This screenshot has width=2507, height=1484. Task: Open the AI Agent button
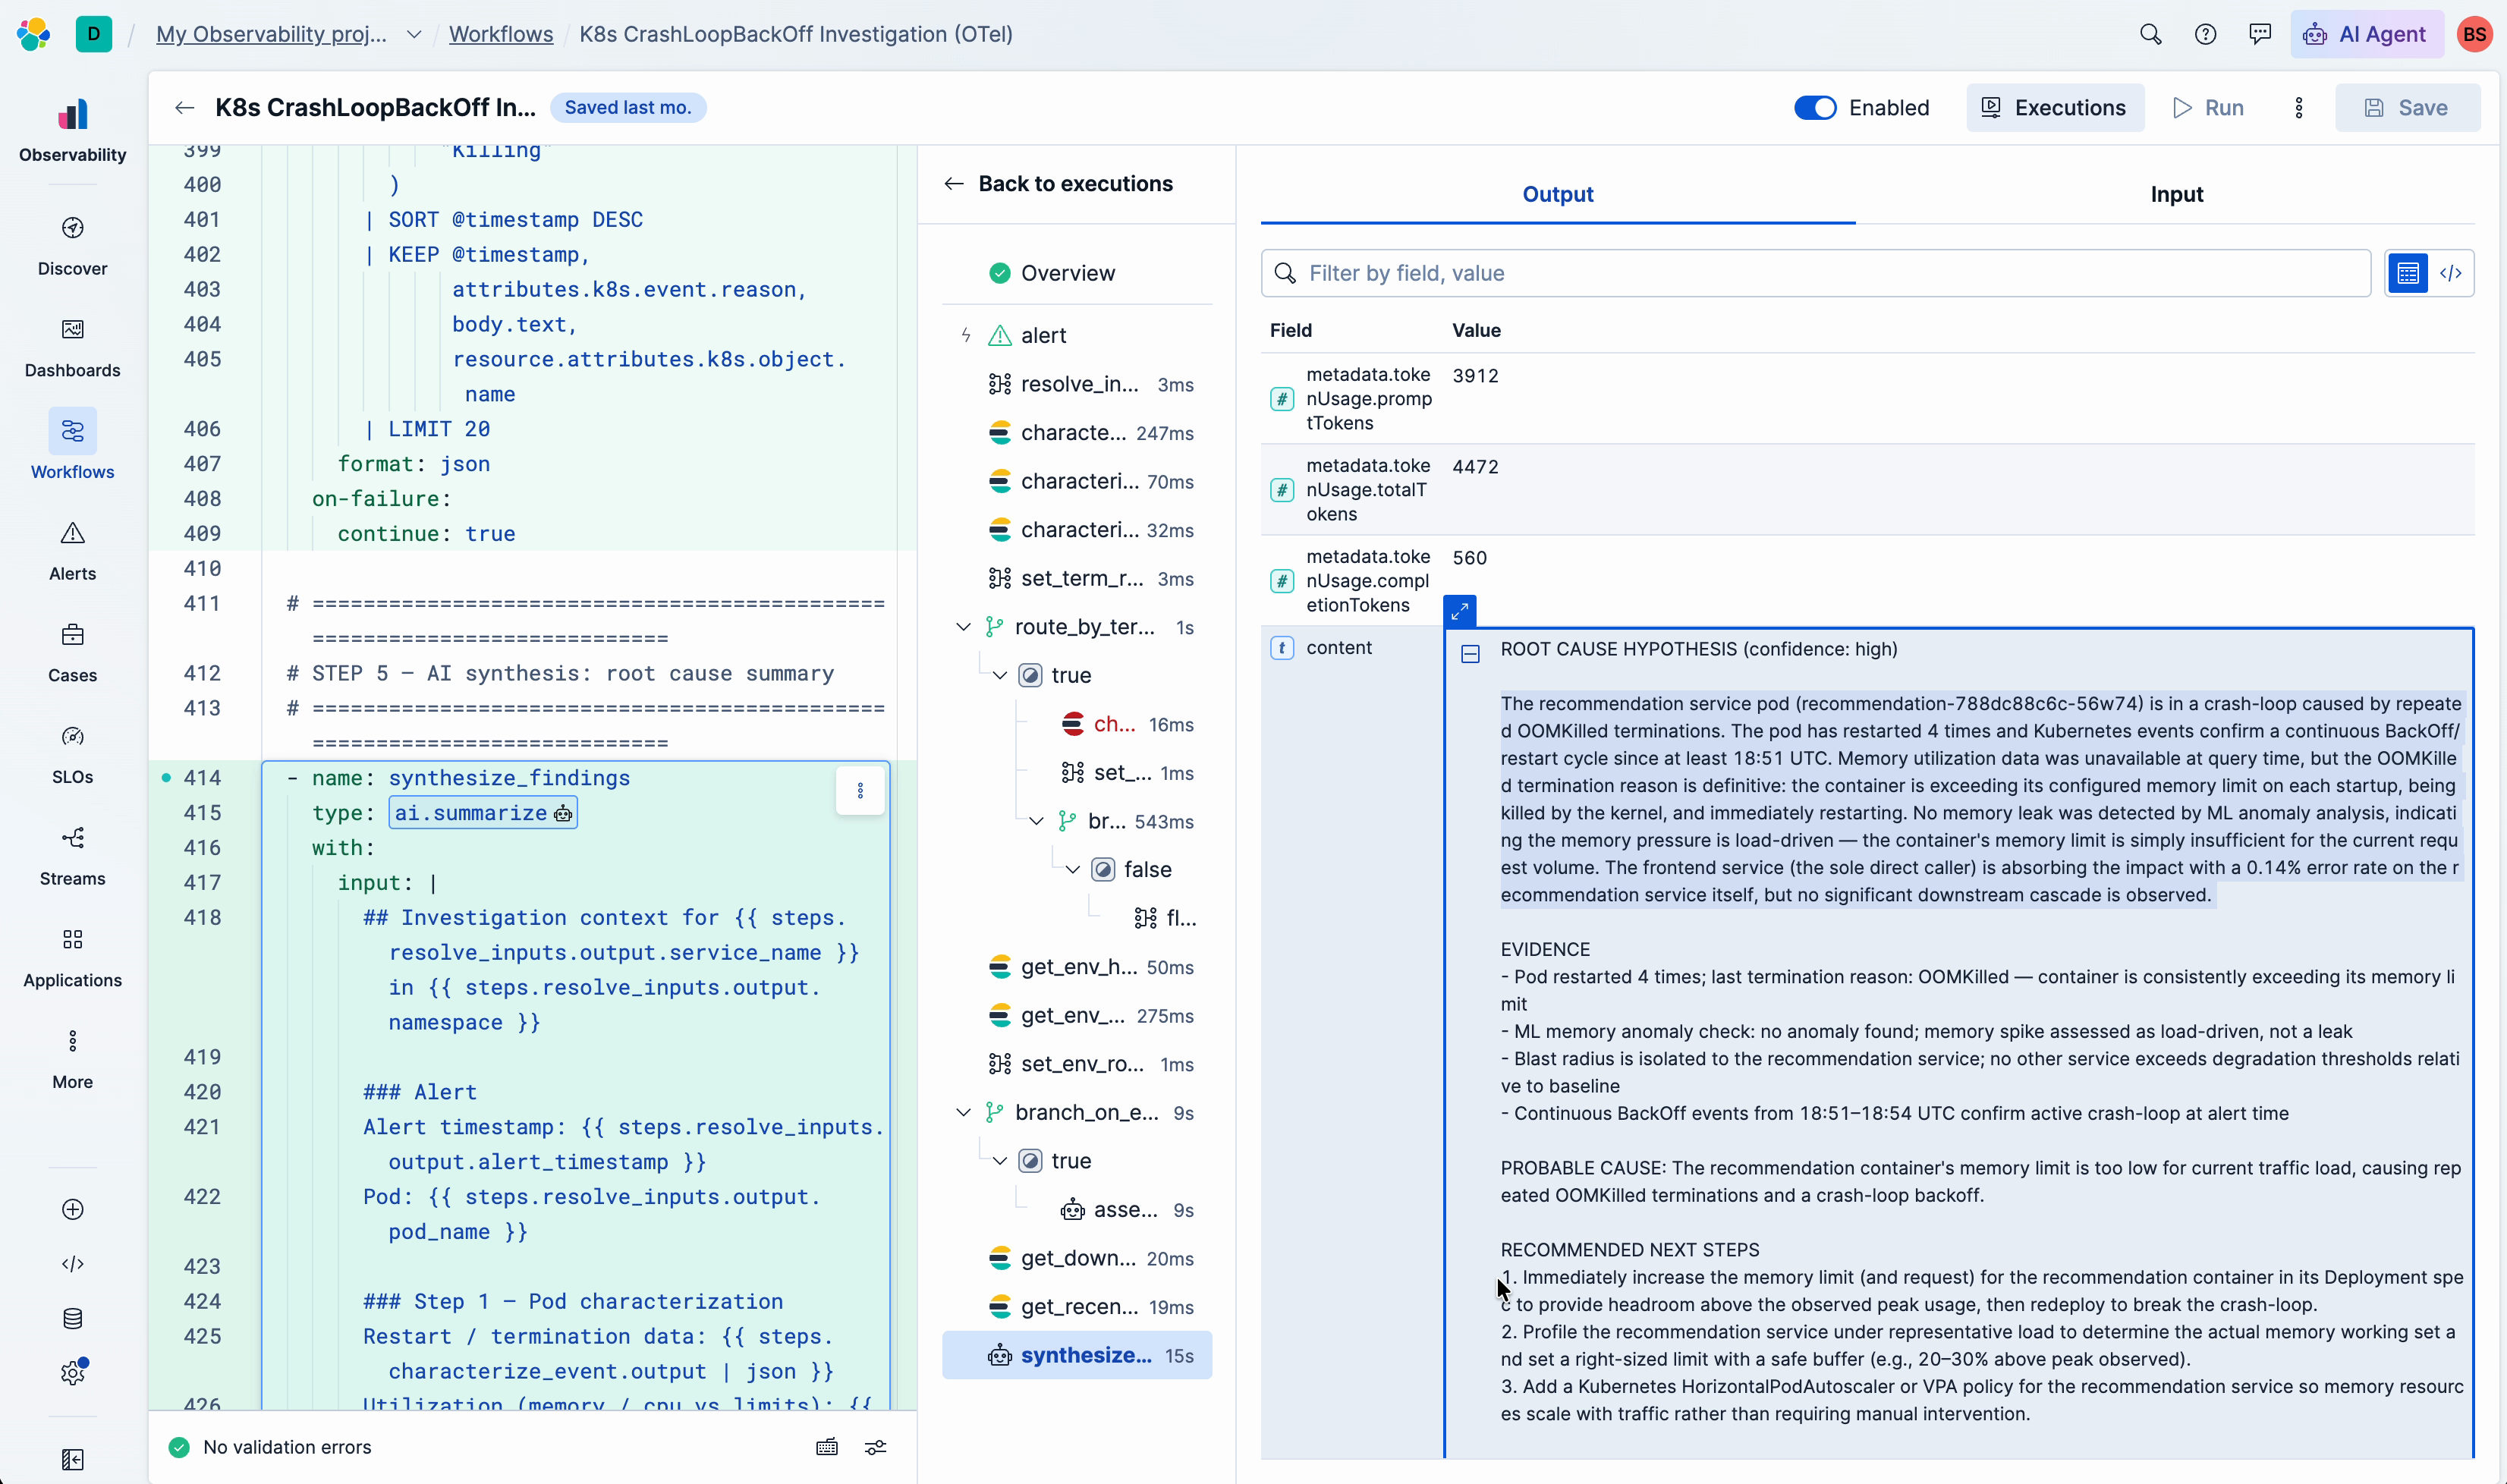tap(2366, 34)
